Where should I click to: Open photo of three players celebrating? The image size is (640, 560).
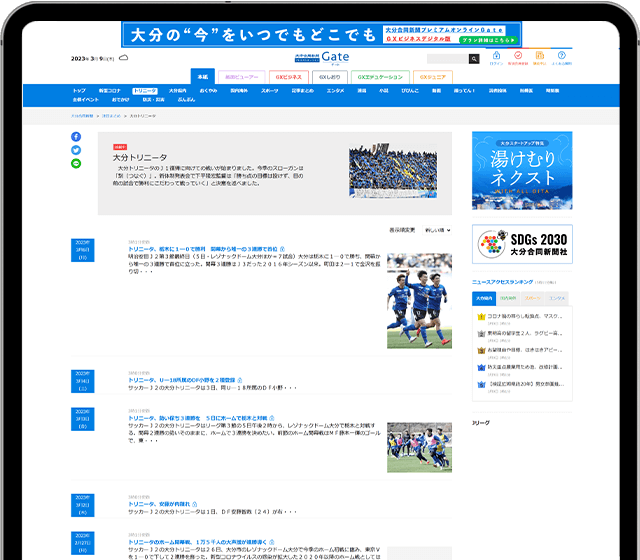[x=419, y=301]
